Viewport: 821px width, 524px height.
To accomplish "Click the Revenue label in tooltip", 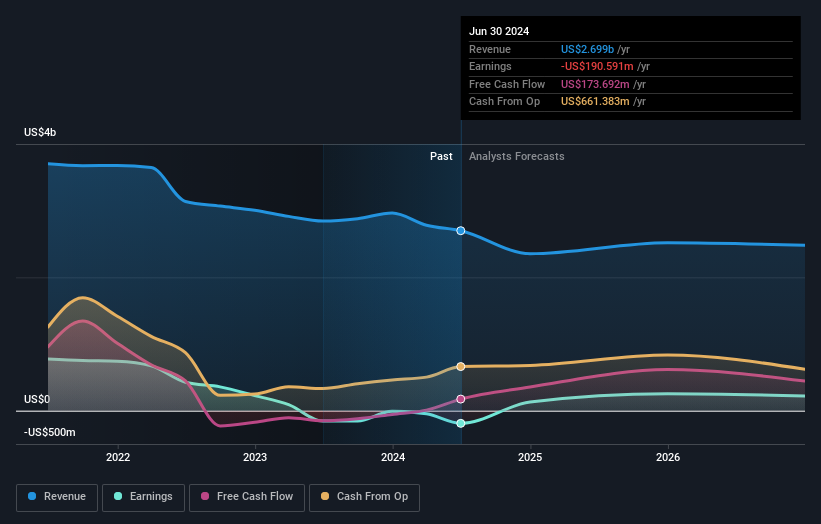I will tap(490, 49).
